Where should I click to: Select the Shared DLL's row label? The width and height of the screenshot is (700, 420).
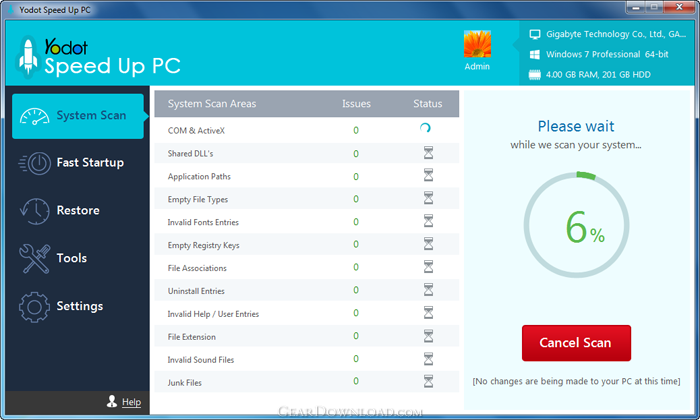(190, 154)
